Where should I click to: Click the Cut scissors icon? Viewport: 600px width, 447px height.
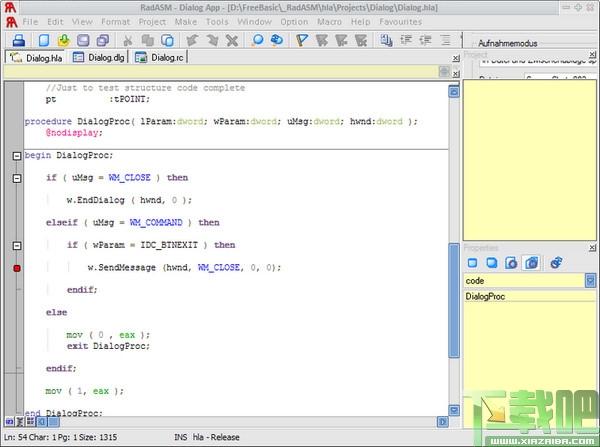pyautogui.click(x=128, y=40)
